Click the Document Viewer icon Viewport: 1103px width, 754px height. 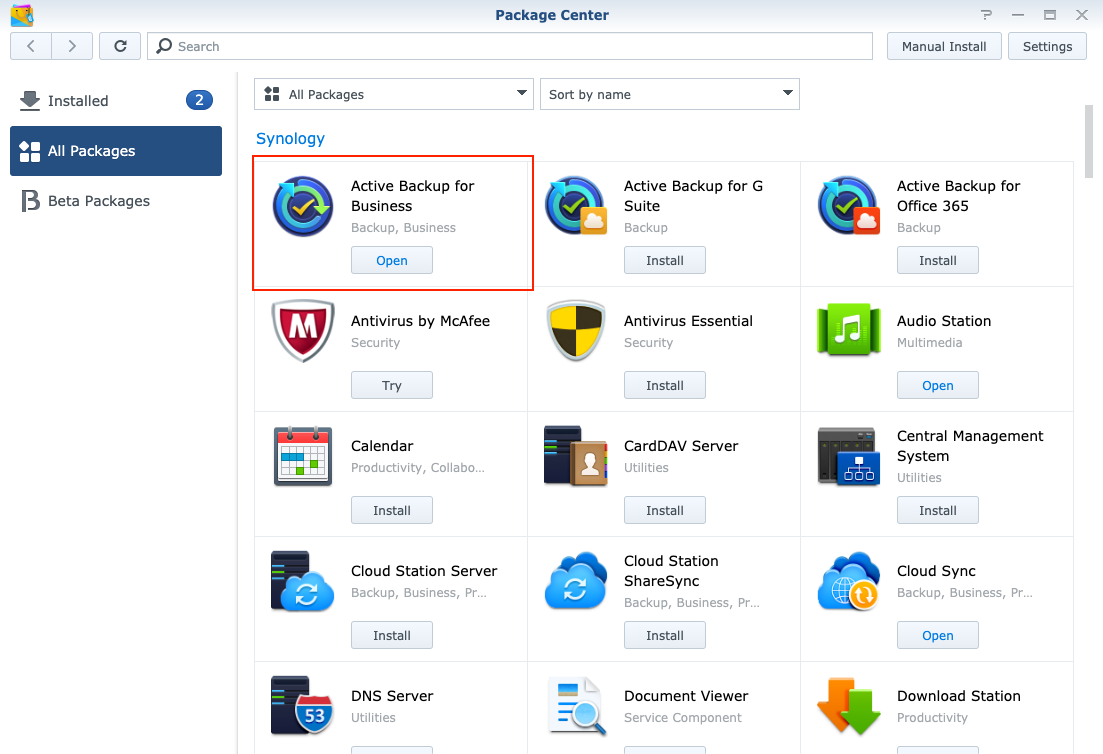pyautogui.click(x=576, y=706)
